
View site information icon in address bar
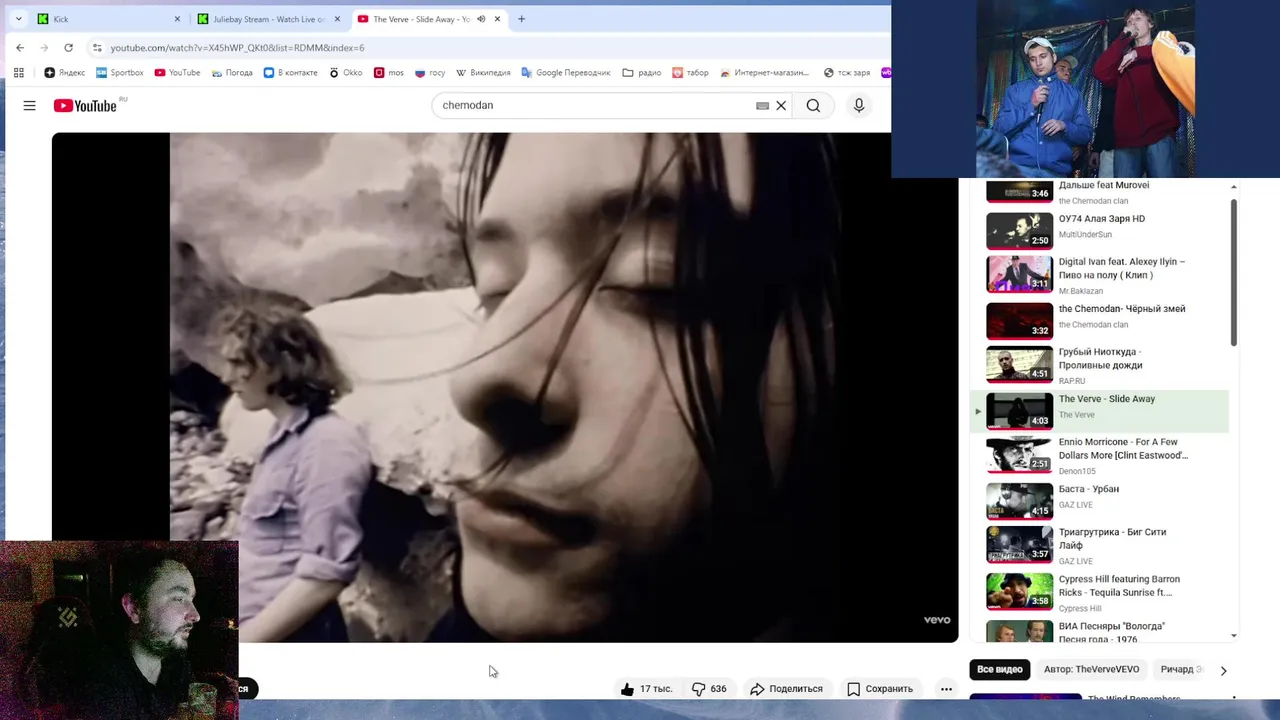[x=97, y=47]
